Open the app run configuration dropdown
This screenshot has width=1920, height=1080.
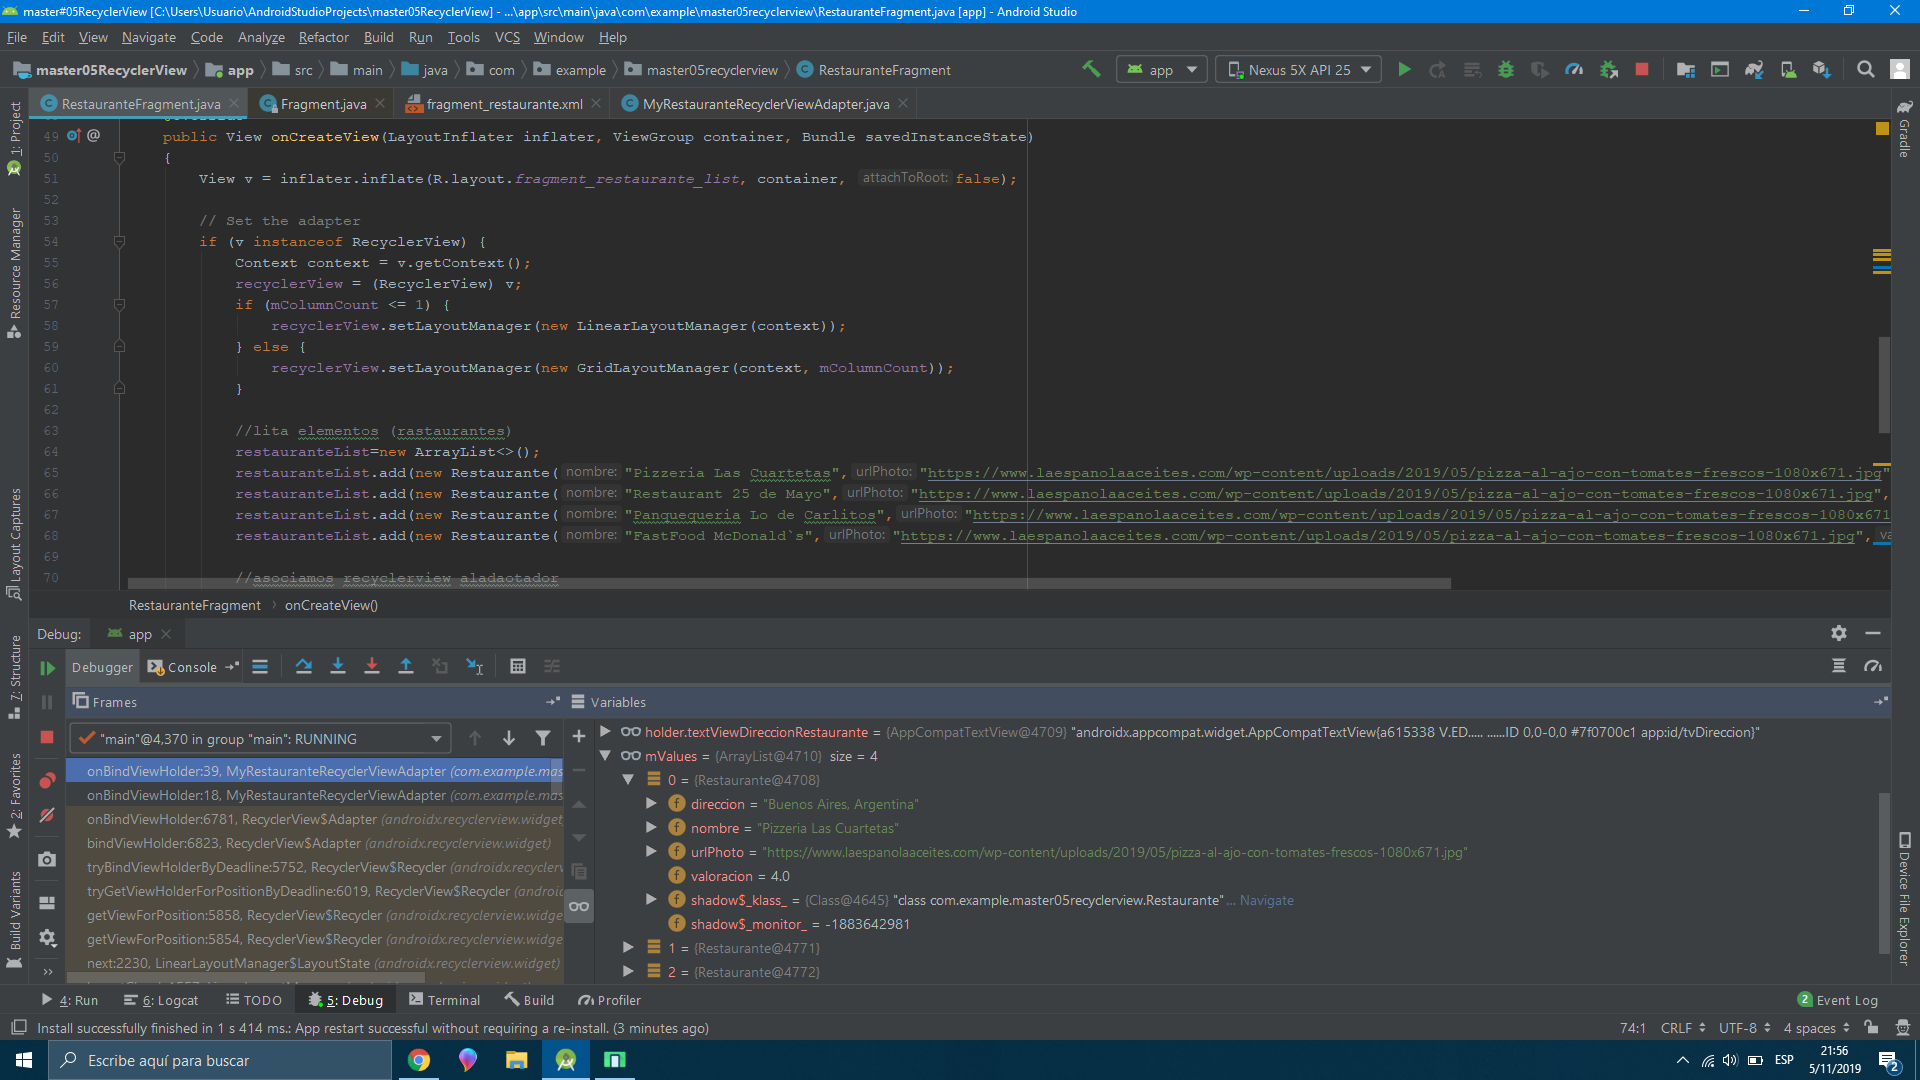(x=1162, y=69)
